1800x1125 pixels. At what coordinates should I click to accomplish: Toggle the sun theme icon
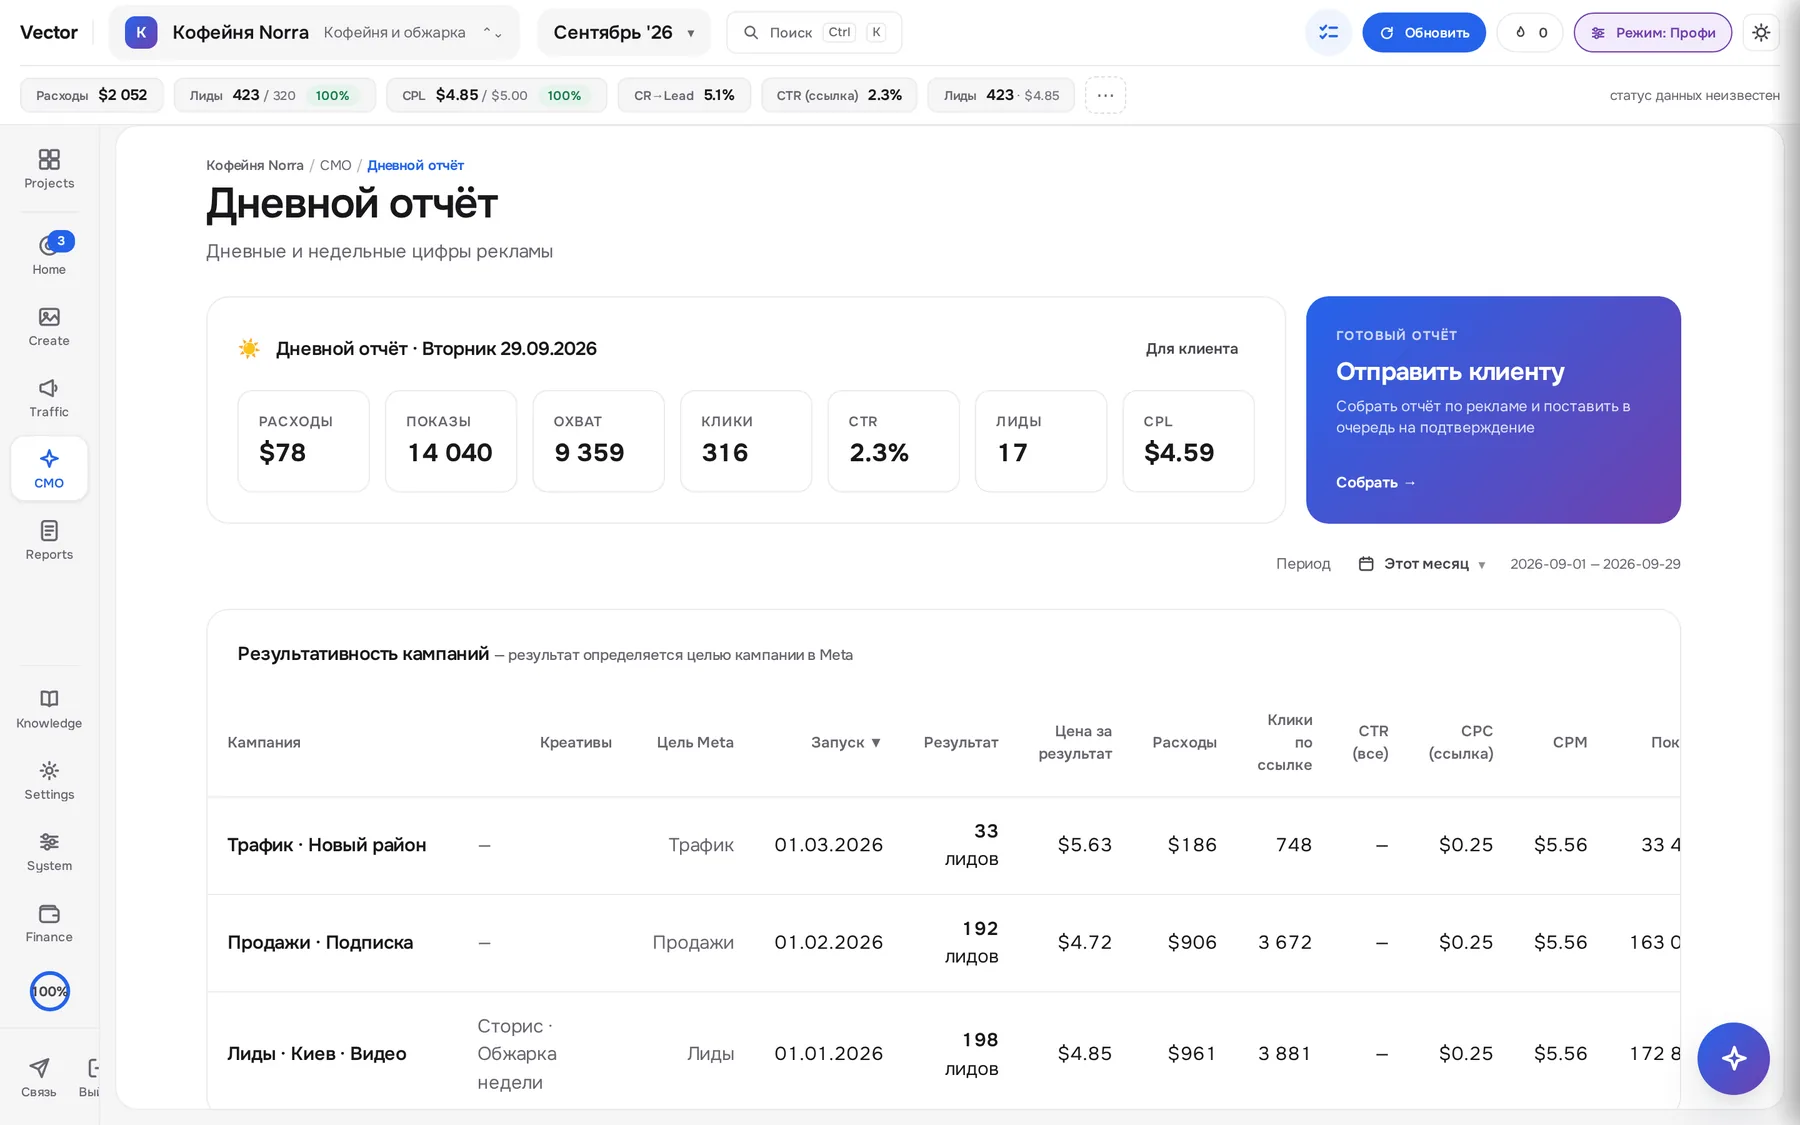(x=1761, y=33)
